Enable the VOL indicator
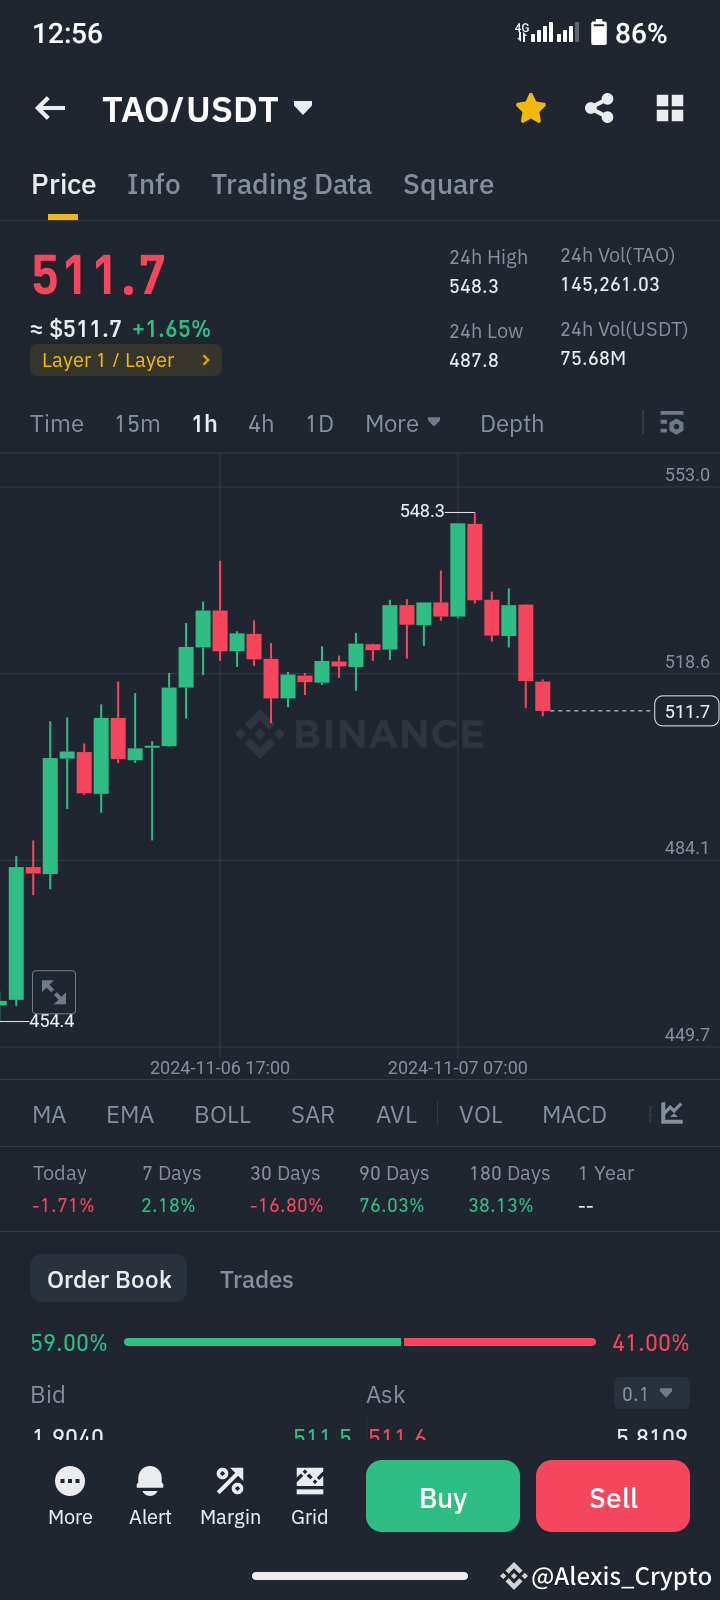The width and height of the screenshot is (720, 1600). 480,1113
